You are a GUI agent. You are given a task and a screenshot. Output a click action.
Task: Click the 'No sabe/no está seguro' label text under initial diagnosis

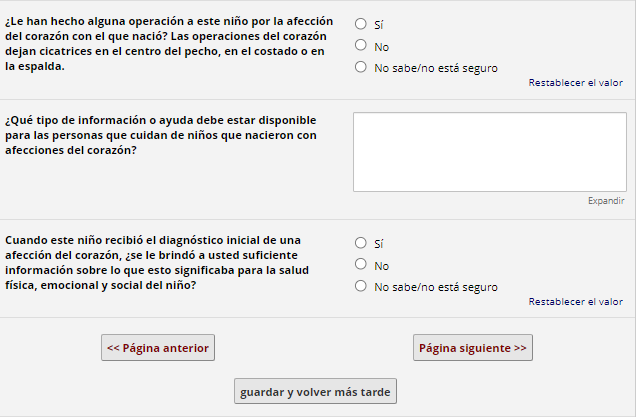coord(435,287)
